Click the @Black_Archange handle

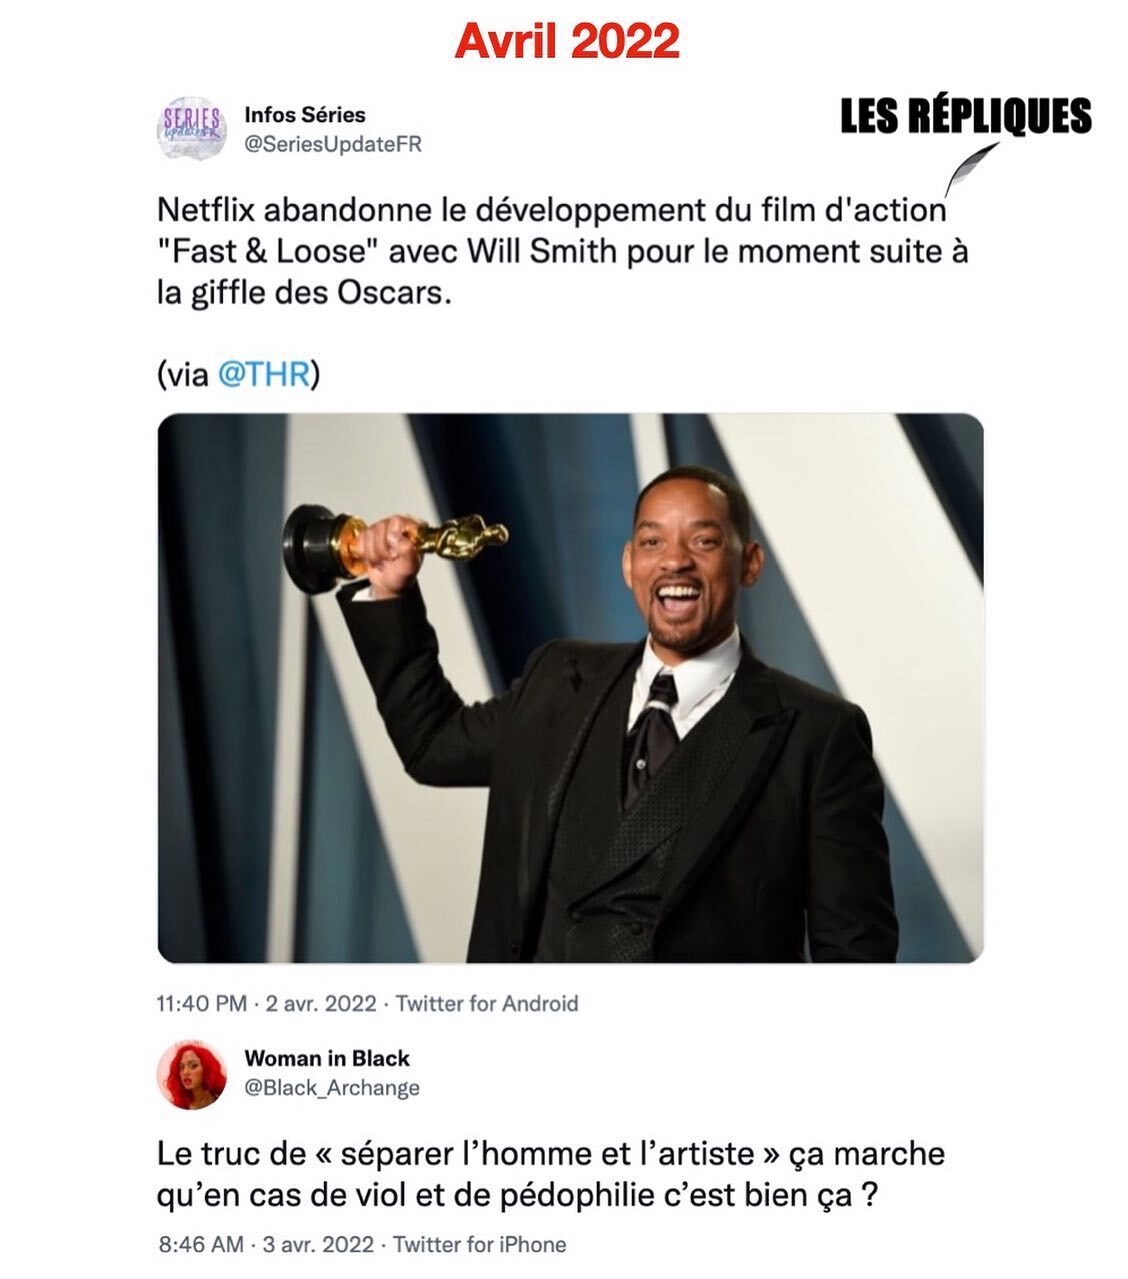coord(332,1087)
